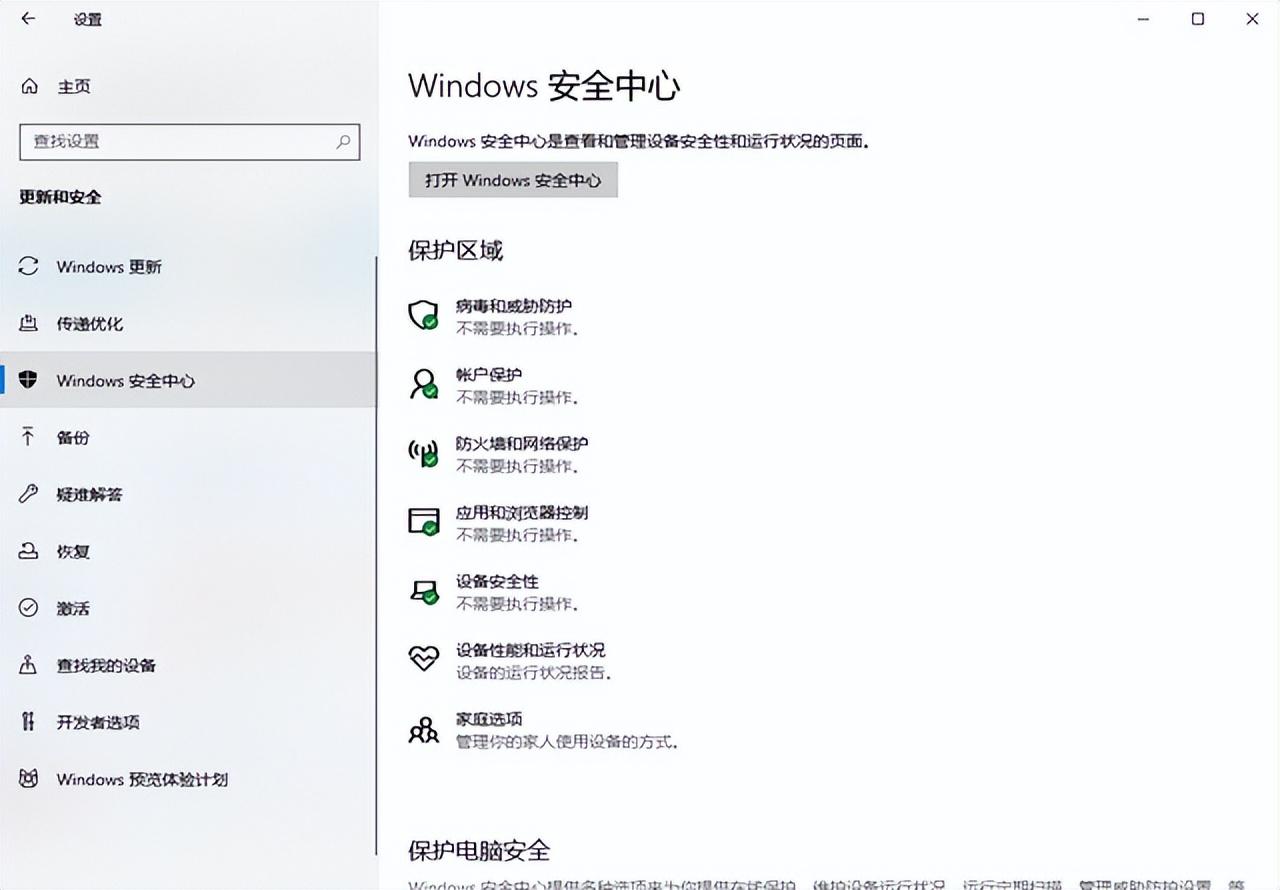This screenshot has height=890, width=1280.
Task: Click the 家庭选项 family icon
Action: point(424,730)
